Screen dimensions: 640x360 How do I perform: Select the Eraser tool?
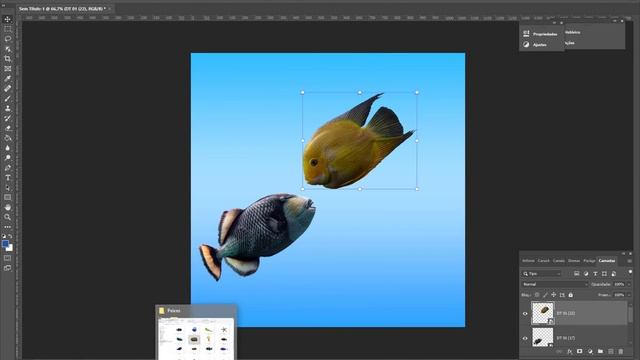(7, 128)
